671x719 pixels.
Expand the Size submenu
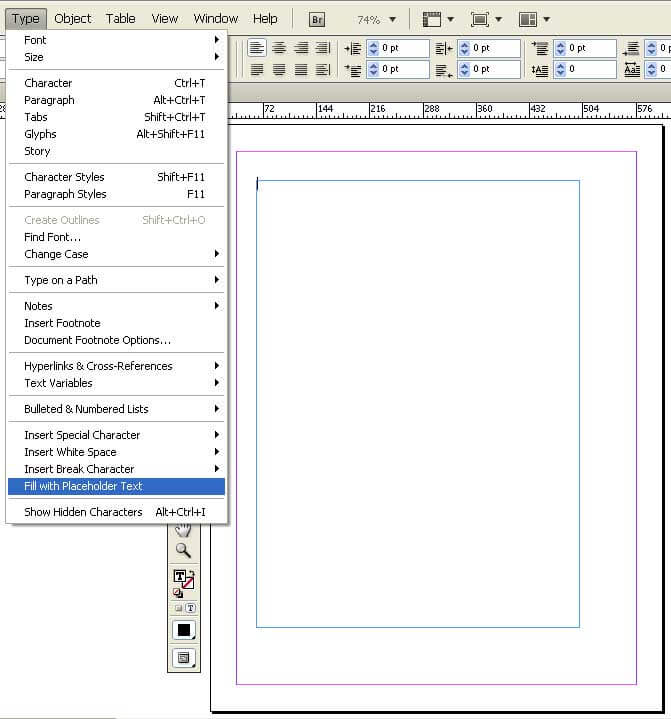click(x=116, y=57)
